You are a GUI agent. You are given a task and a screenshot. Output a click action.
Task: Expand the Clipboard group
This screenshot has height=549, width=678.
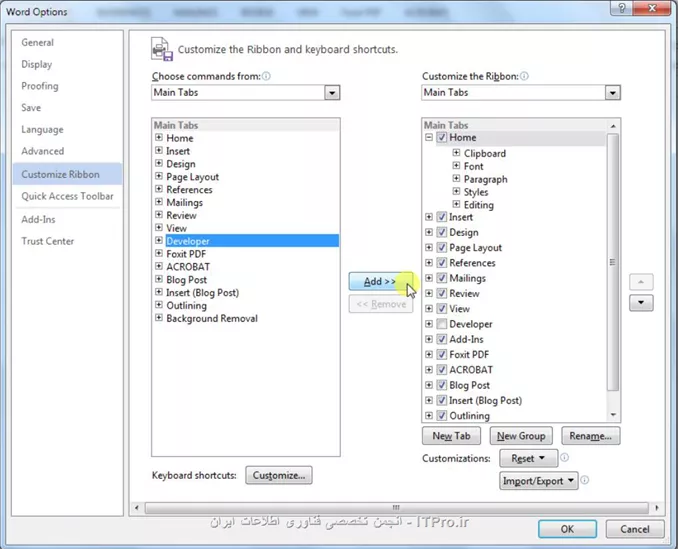tap(456, 153)
